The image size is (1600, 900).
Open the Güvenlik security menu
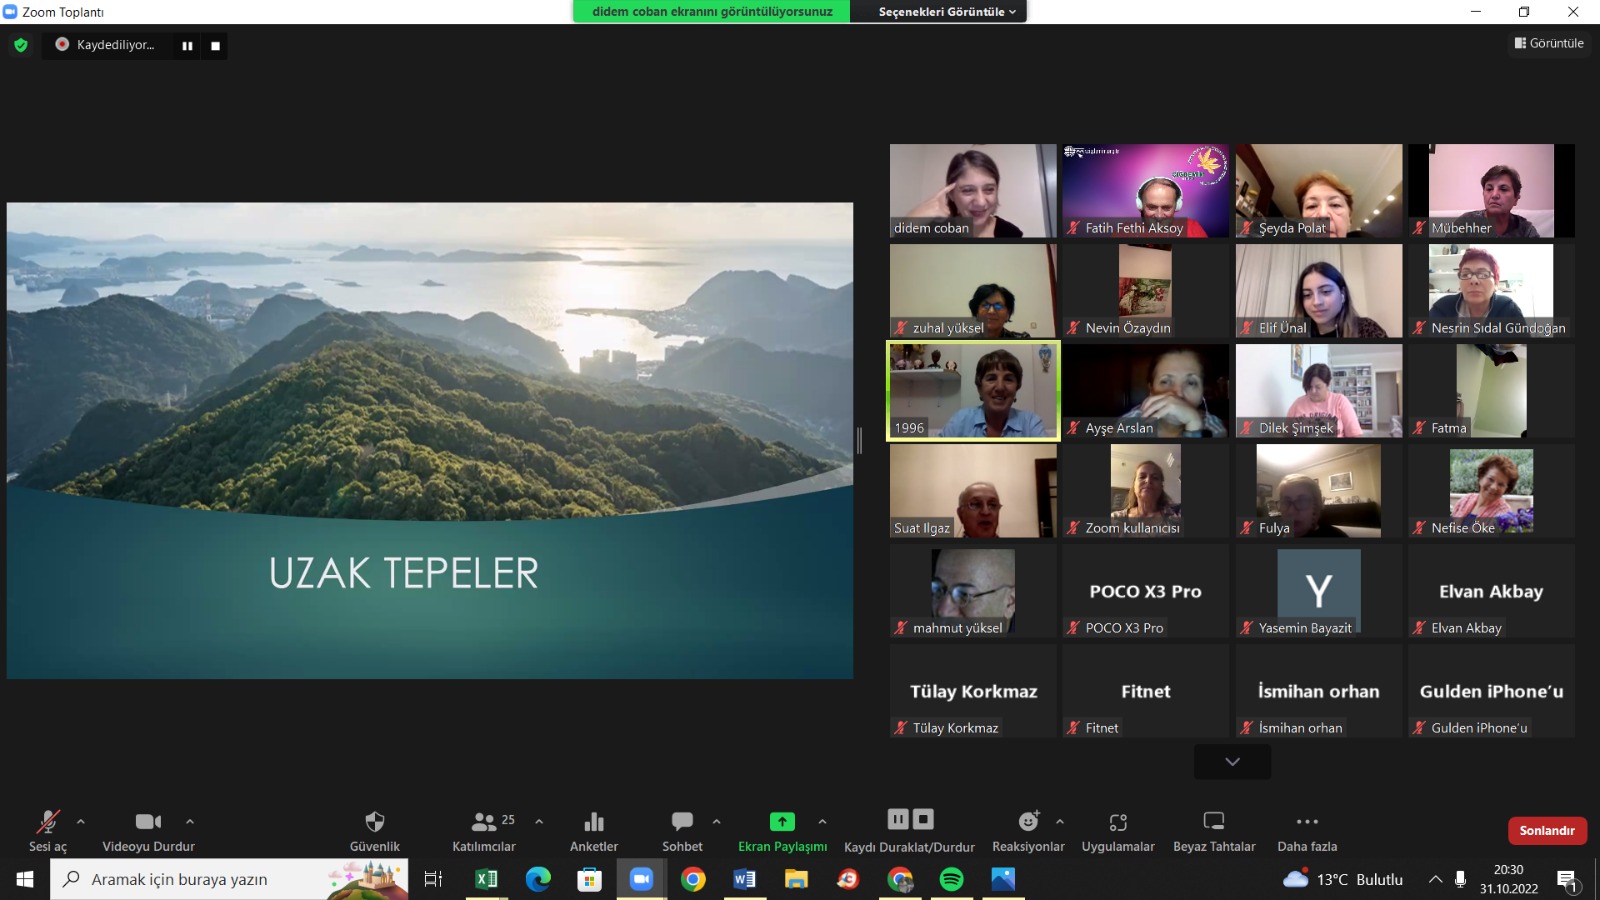coord(375,831)
